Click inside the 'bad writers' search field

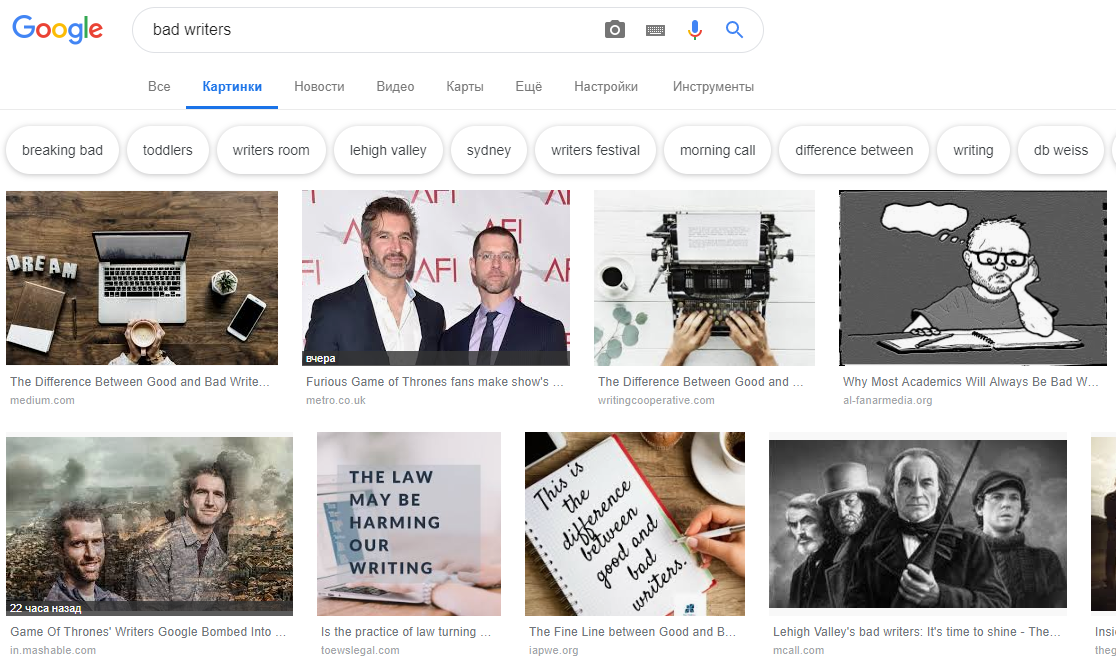pos(370,30)
